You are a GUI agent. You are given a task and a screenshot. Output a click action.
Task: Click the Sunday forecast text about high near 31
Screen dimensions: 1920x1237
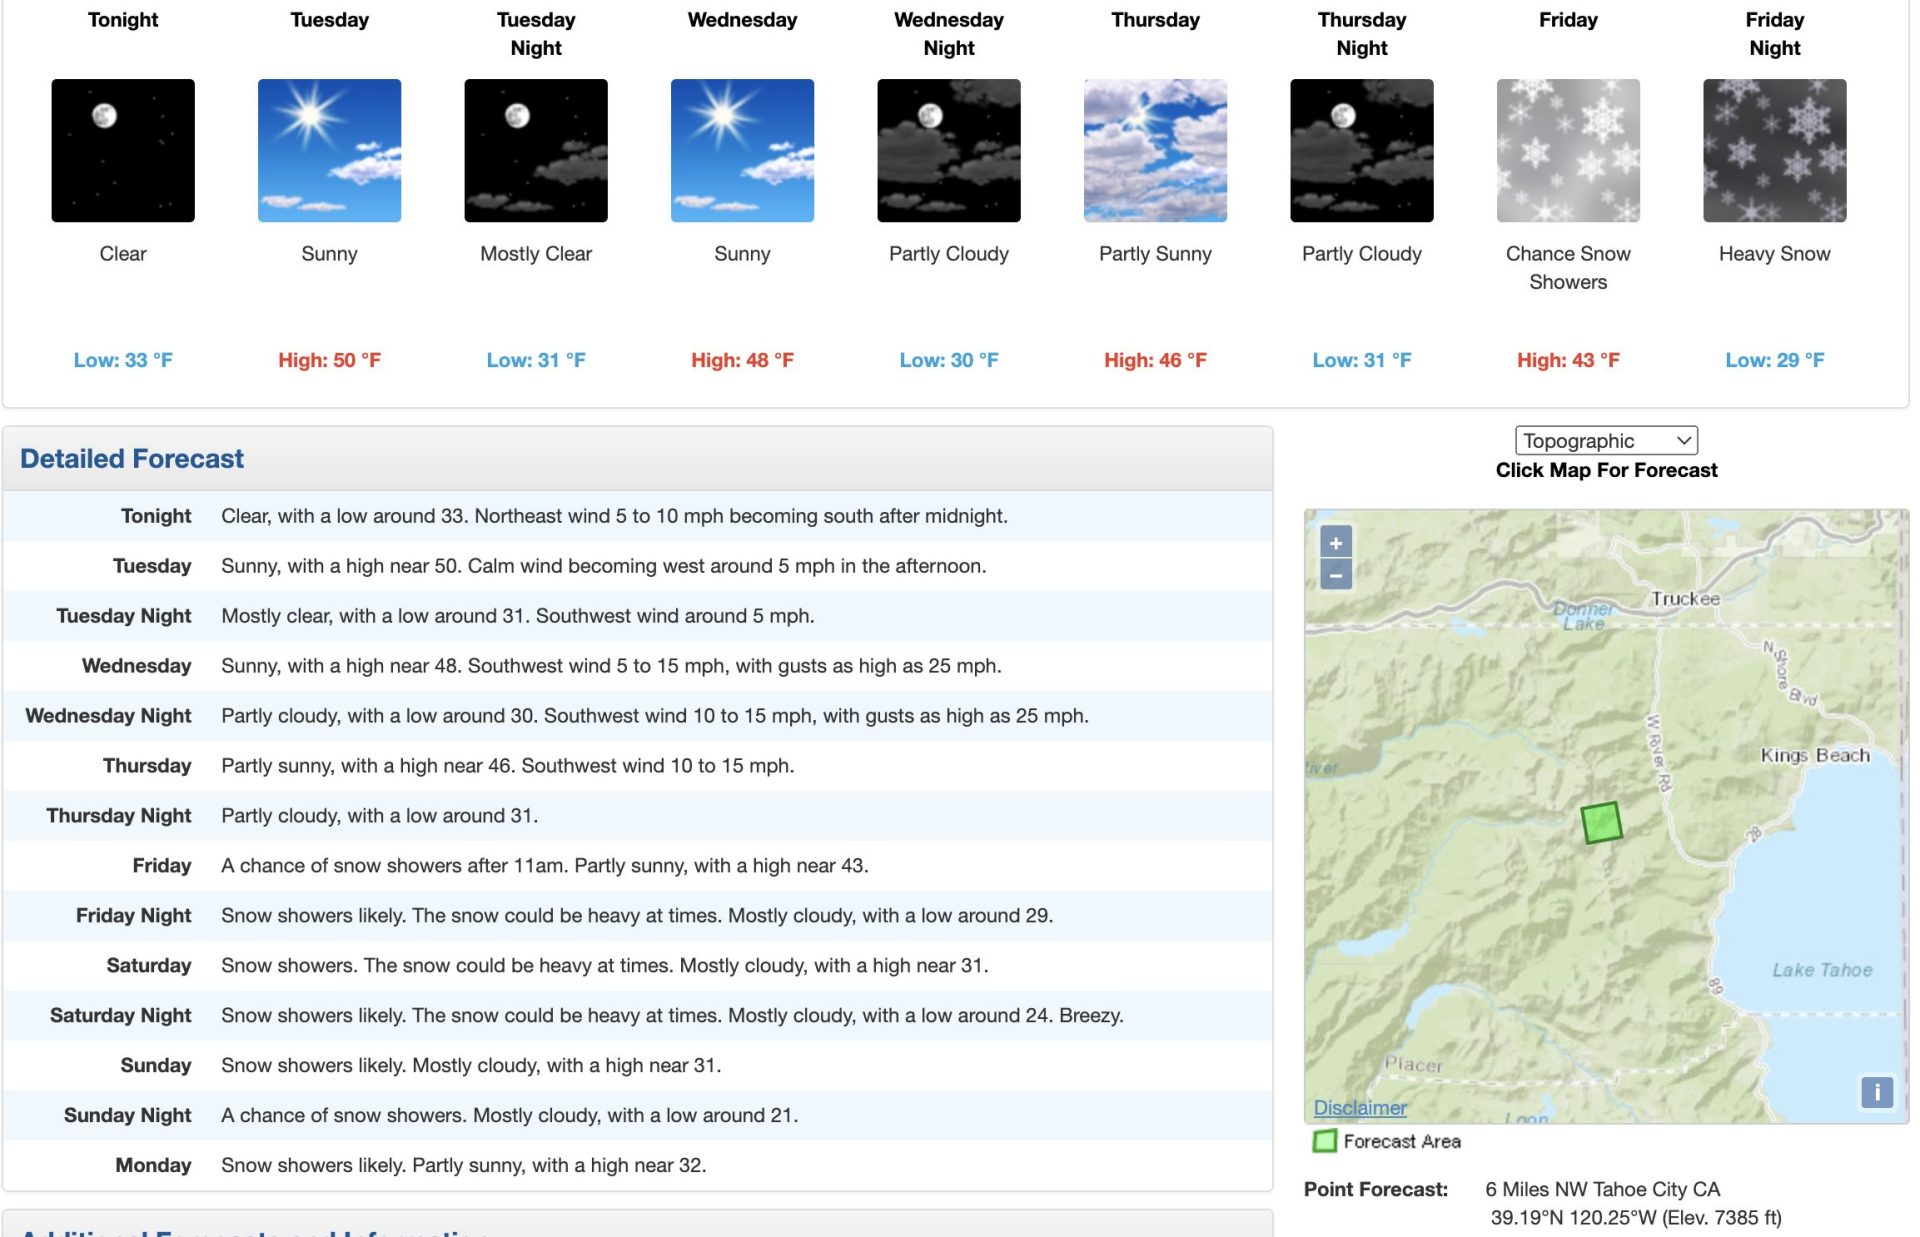(470, 1066)
